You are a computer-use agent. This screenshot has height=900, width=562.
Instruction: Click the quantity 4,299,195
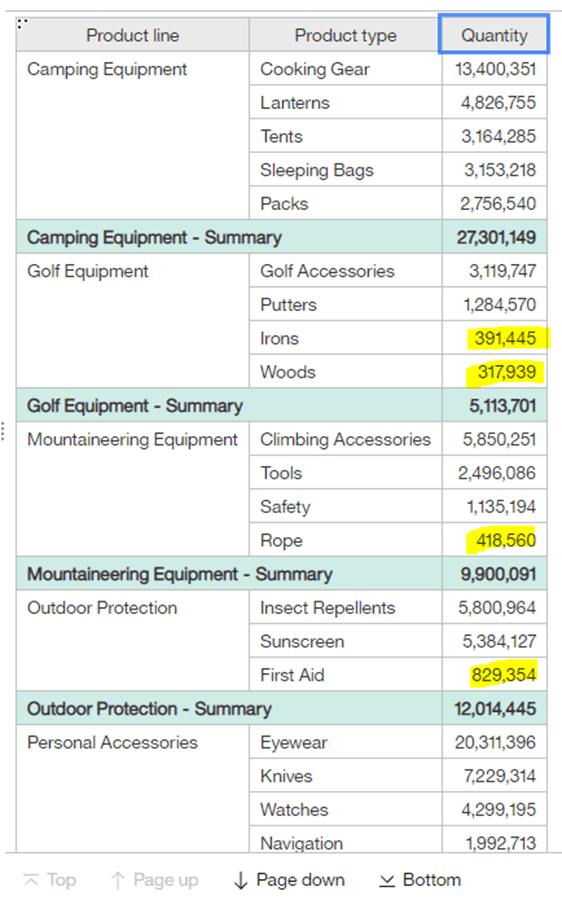tap(498, 809)
